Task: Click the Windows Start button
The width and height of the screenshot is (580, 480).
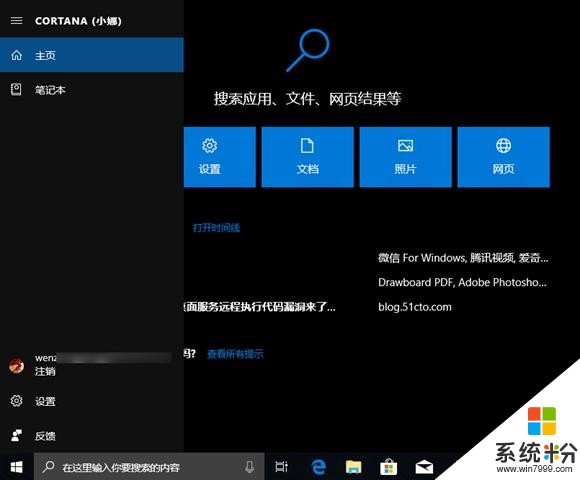Action: pos(16,467)
